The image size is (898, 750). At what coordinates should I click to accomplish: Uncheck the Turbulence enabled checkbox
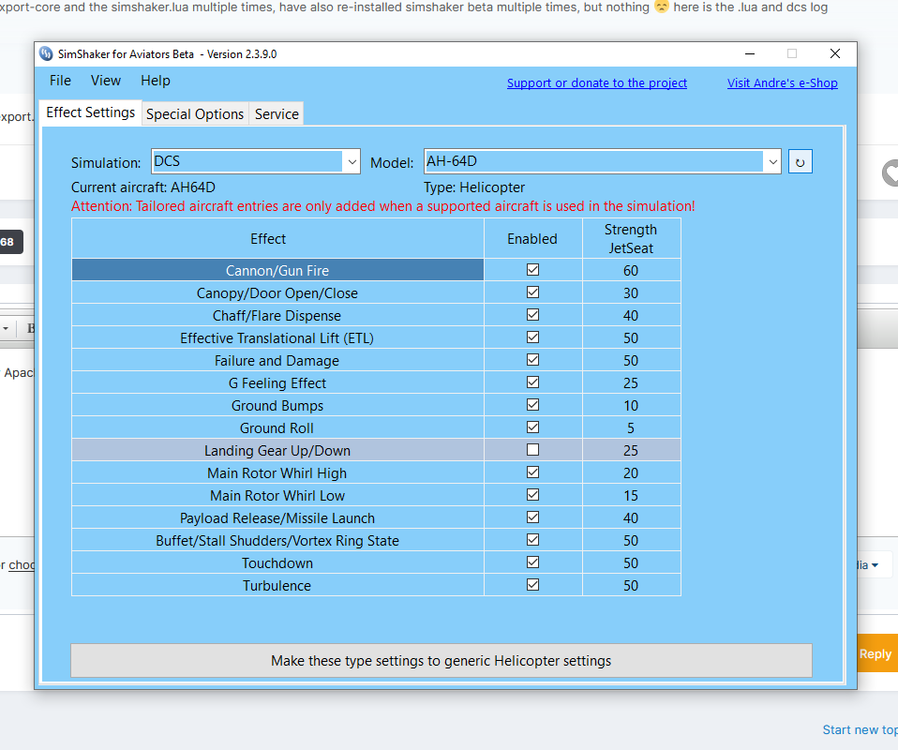pyautogui.click(x=532, y=584)
